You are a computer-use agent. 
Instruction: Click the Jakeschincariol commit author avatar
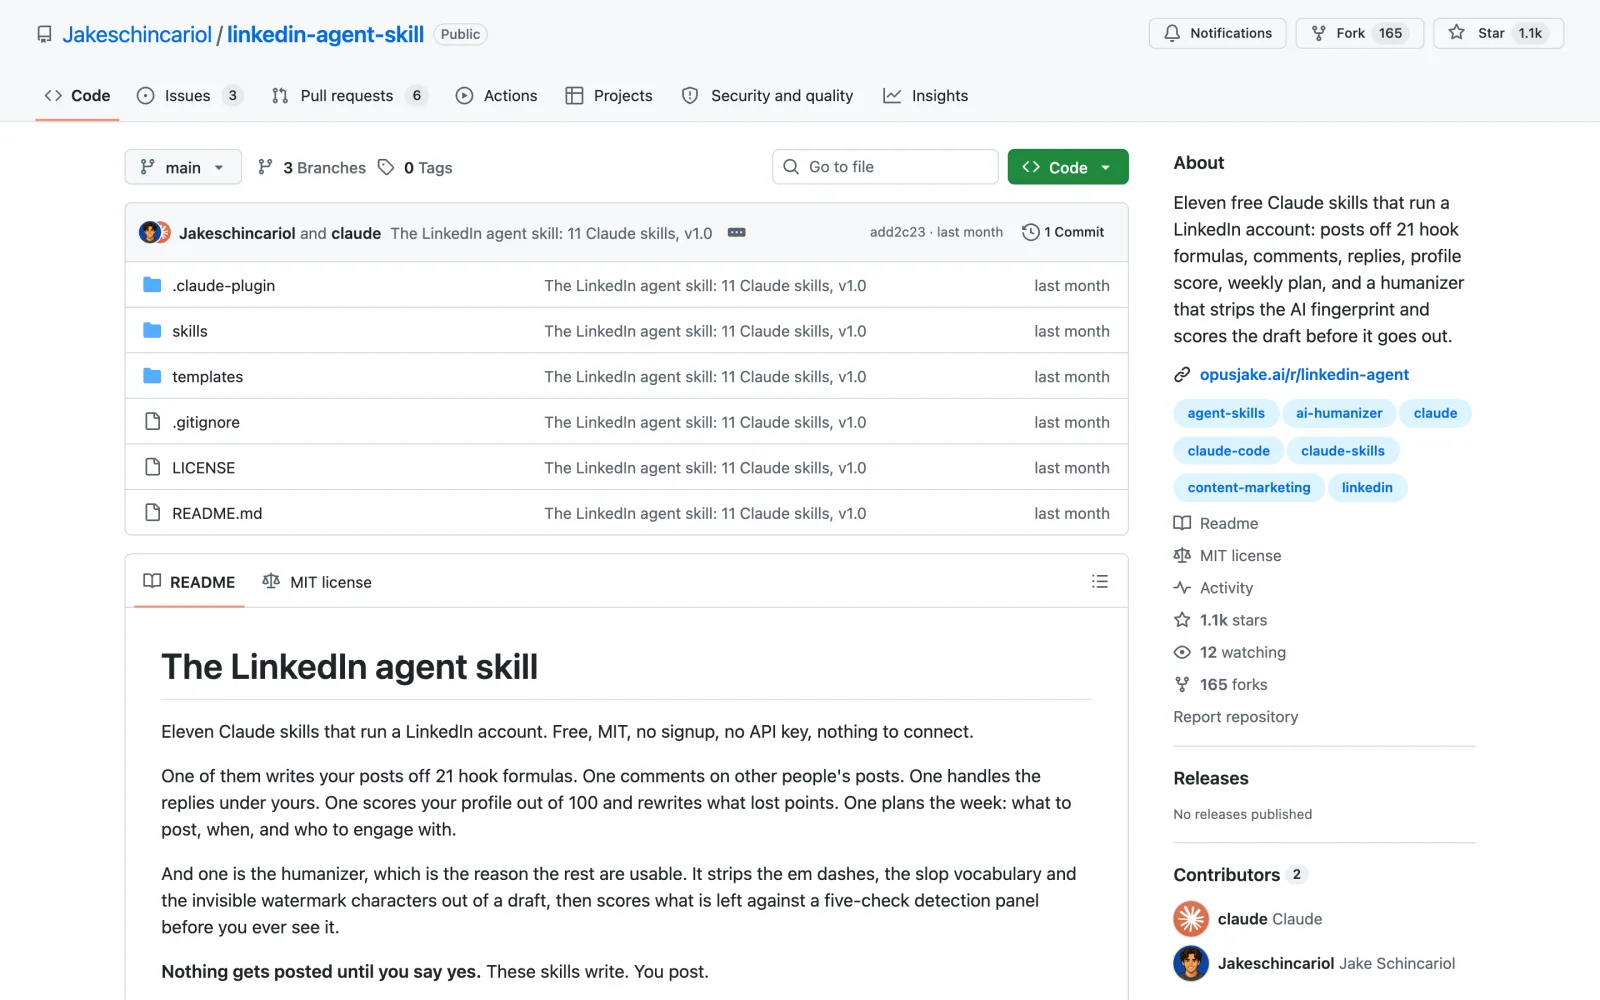click(150, 233)
